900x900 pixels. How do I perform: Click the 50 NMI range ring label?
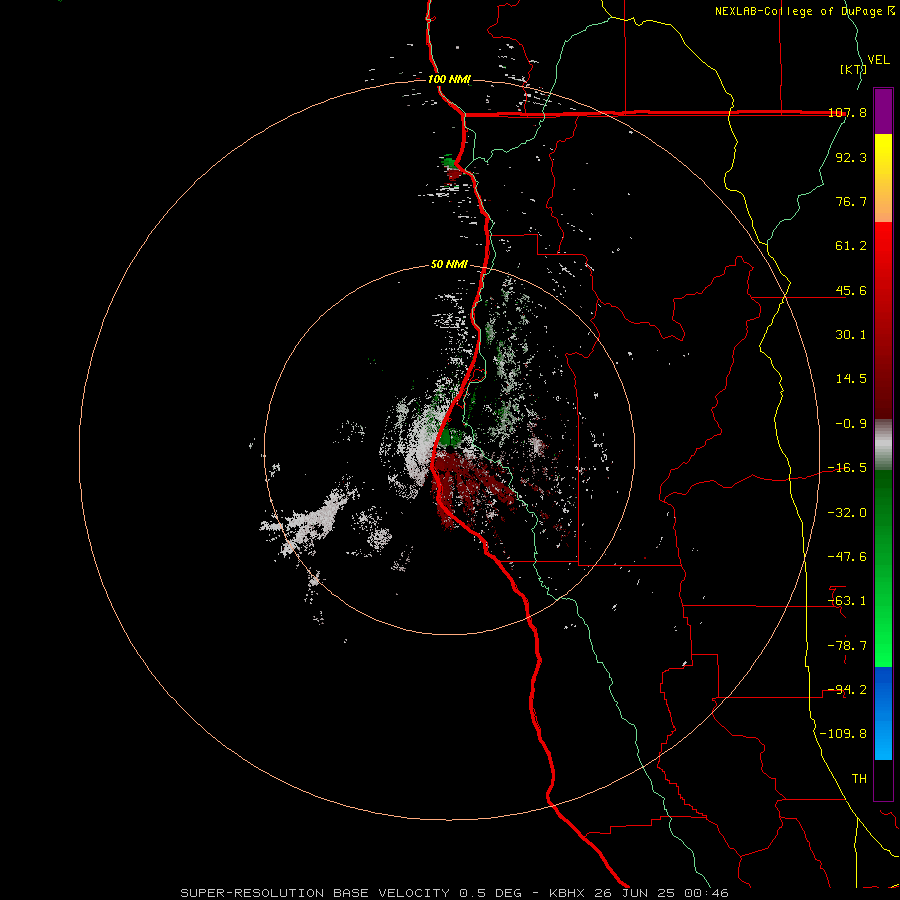[449, 265]
